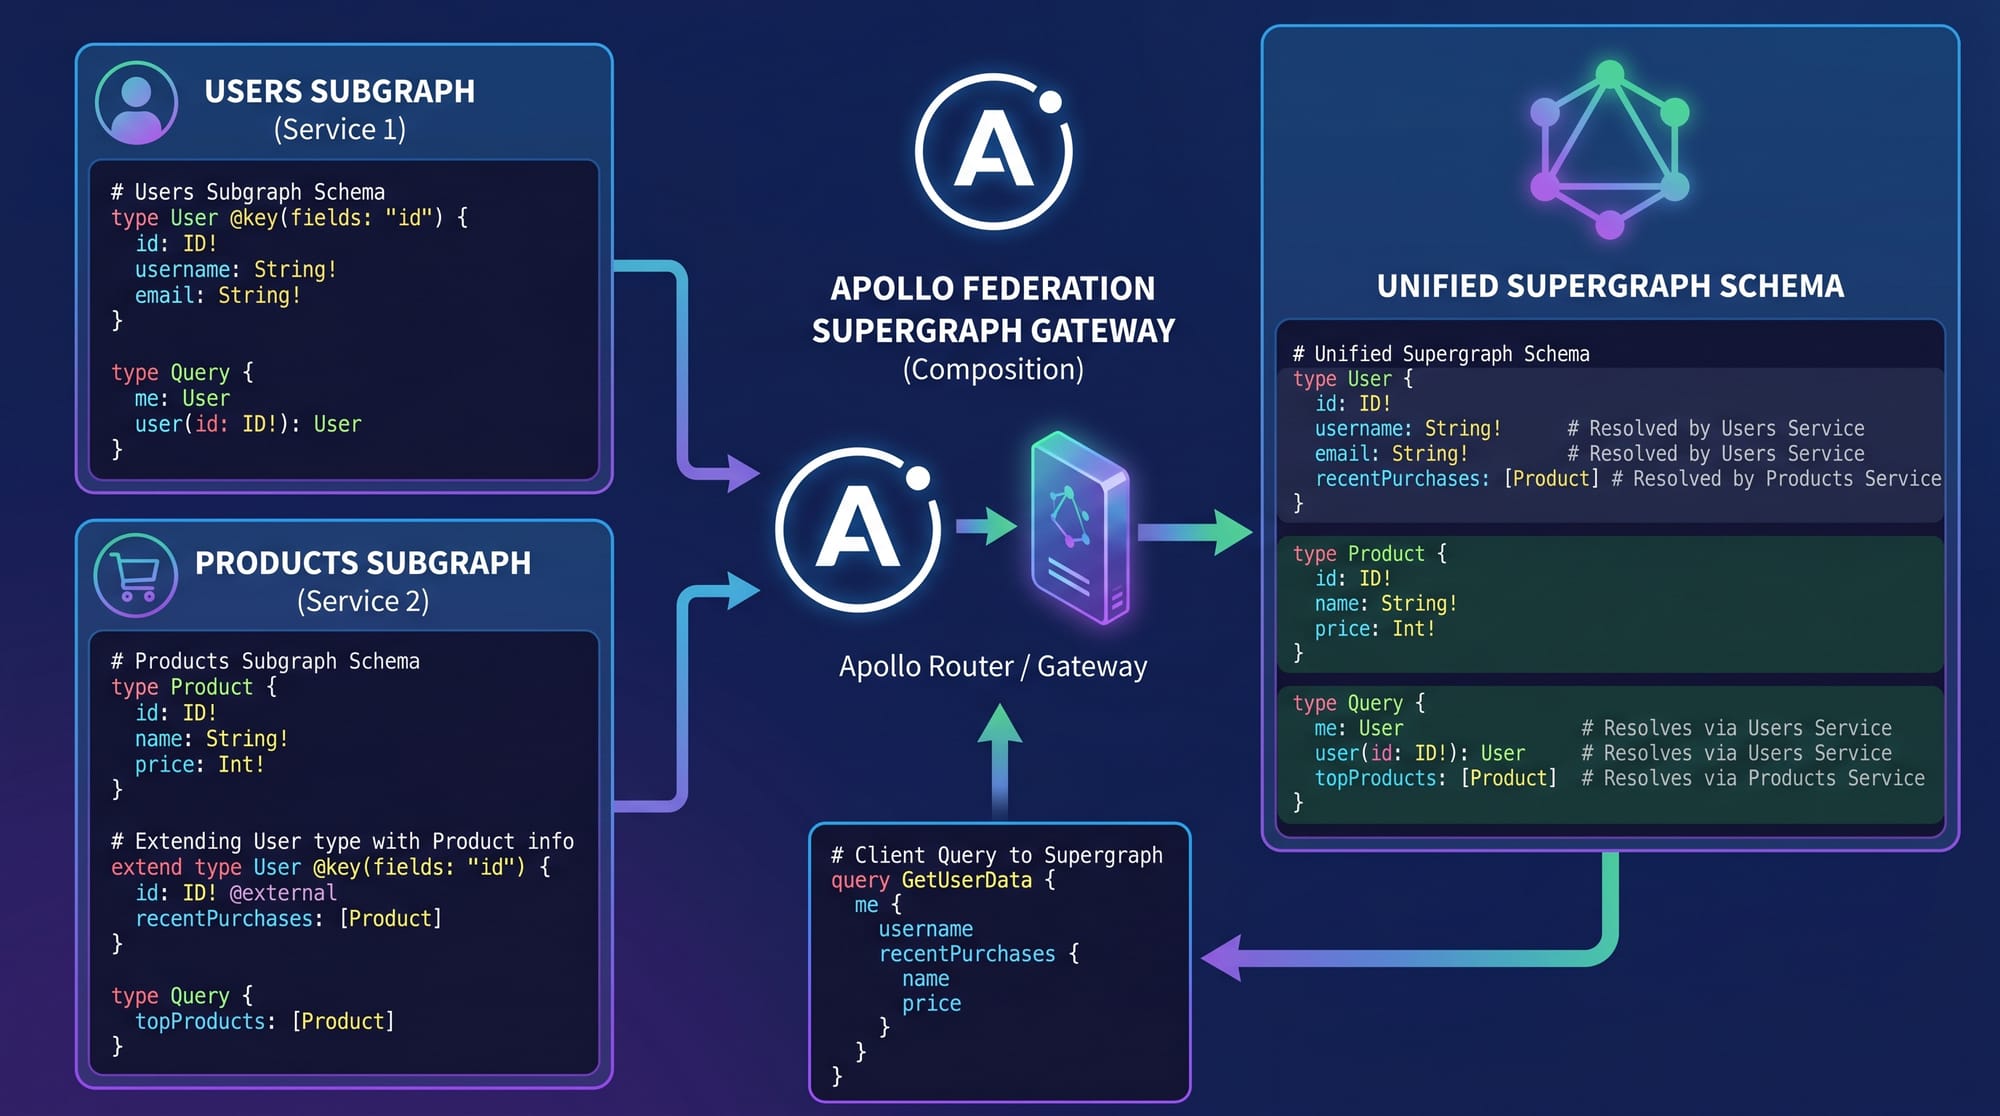Click the Apollo Router server icon
Screen dimensions: 2000x1116
[1080, 528]
